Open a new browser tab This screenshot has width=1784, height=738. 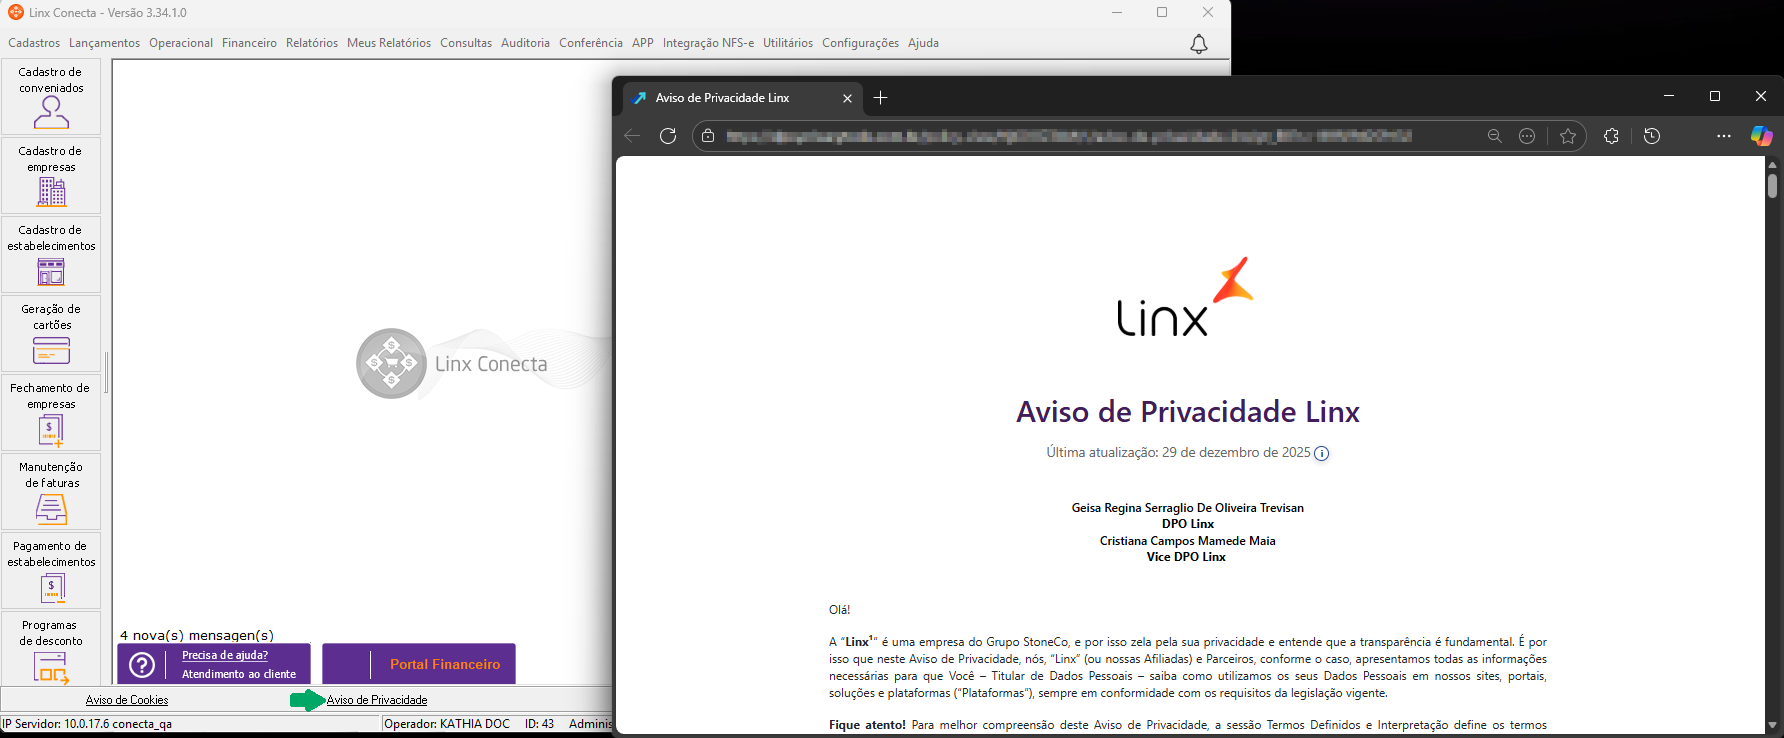coord(880,98)
